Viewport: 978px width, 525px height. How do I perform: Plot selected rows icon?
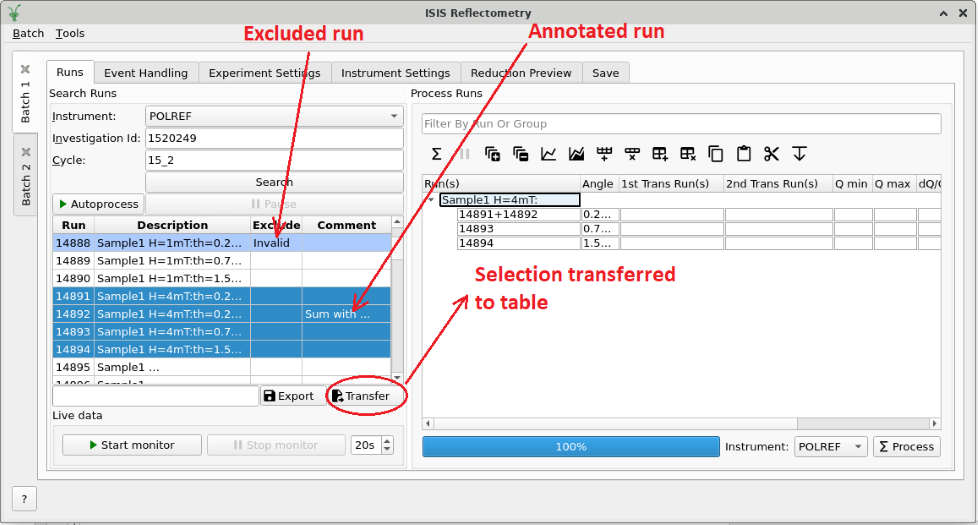(x=548, y=154)
